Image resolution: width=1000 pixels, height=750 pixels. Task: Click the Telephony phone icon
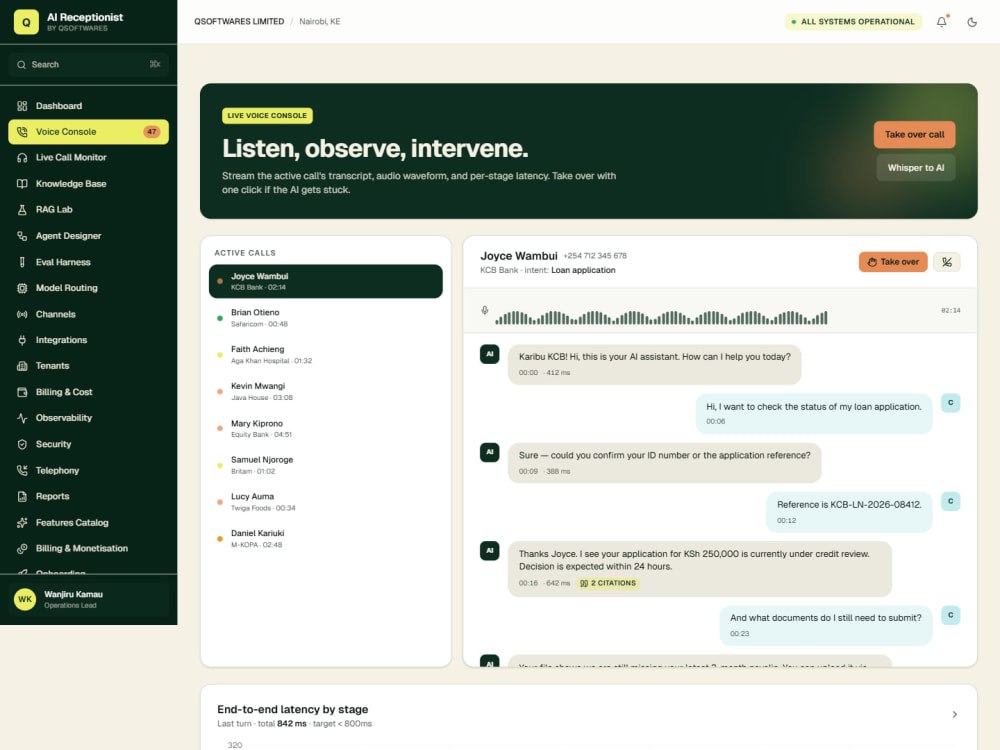[22, 471]
